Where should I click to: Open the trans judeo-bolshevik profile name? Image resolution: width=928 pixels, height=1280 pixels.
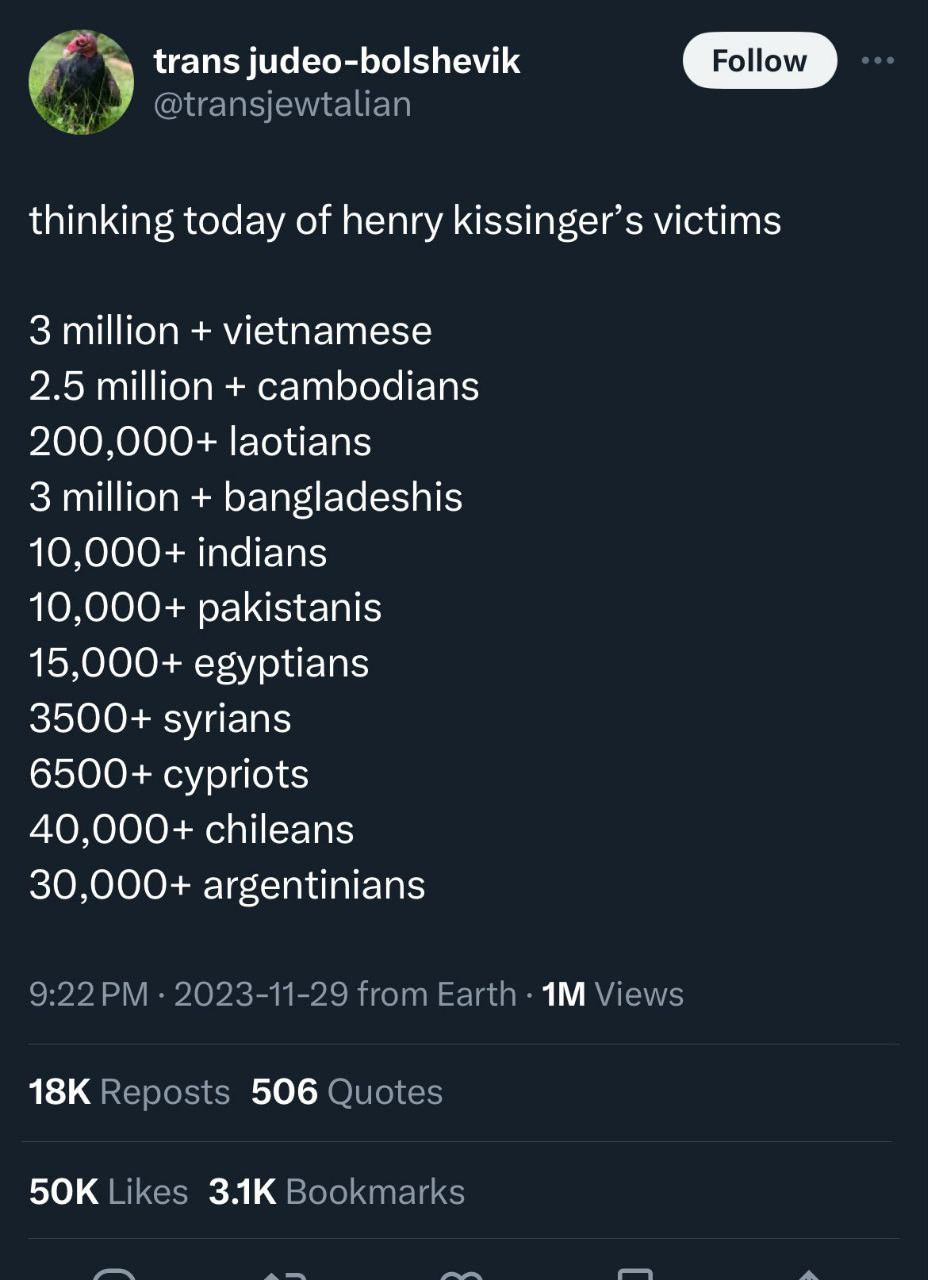[x=337, y=61]
